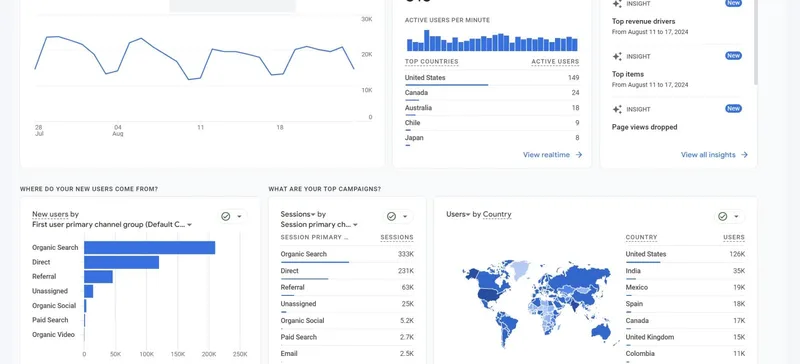Click New users metric label
The height and width of the screenshot is (364, 800).
click(x=51, y=214)
